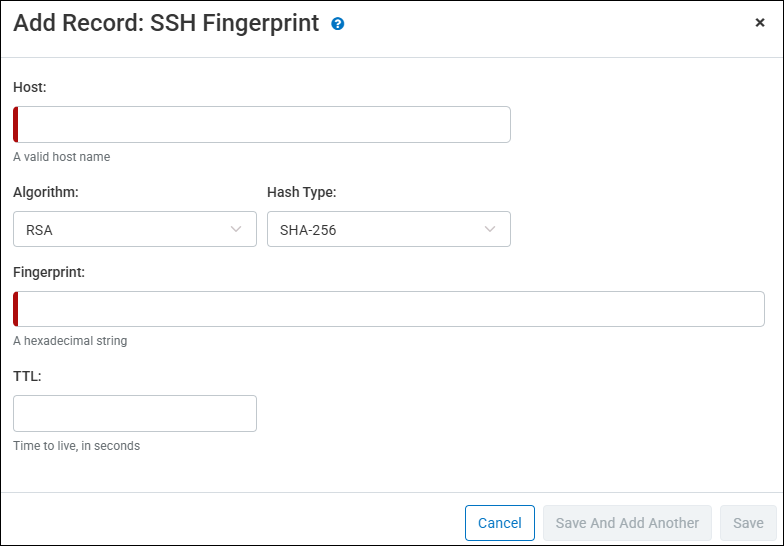Viewport: 784px width, 546px height.
Task: Focus the Fingerprint text field
Action: [x=390, y=309]
